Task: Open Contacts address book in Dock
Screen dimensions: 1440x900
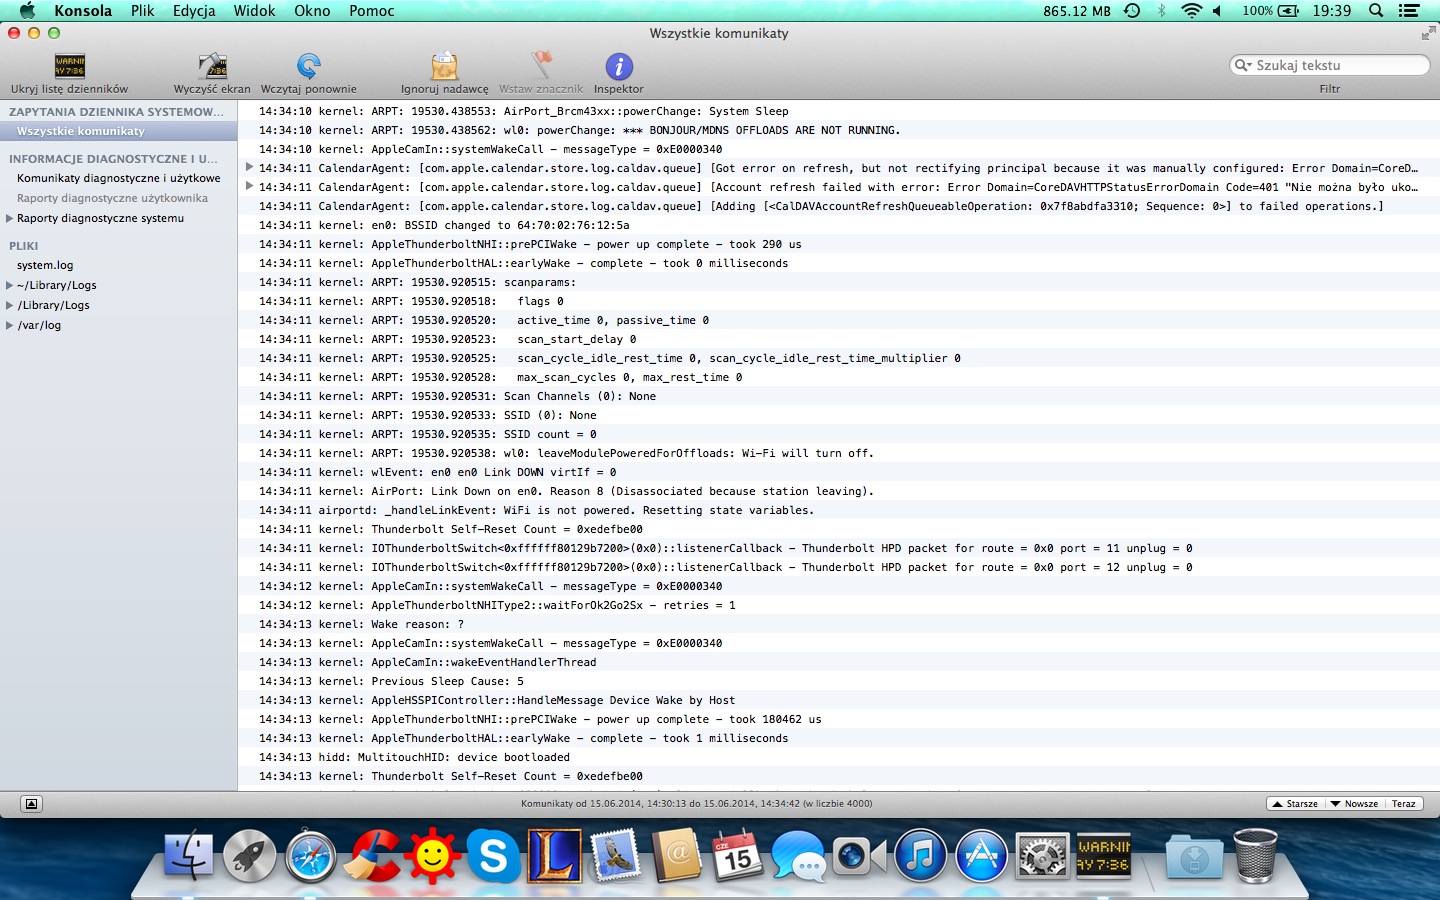Action: pyautogui.click(x=676, y=856)
